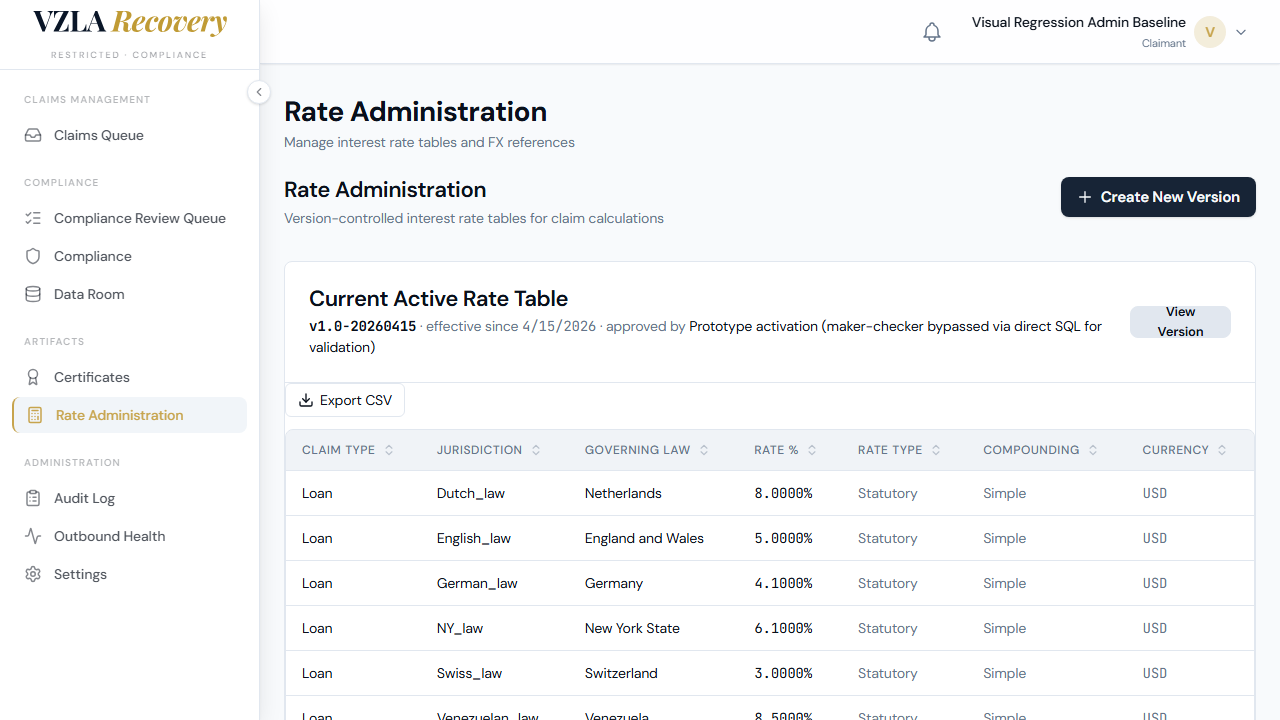Viewport: 1280px width, 720px height.
Task: Sort by the Rate Type column
Action: click(x=900, y=450)
